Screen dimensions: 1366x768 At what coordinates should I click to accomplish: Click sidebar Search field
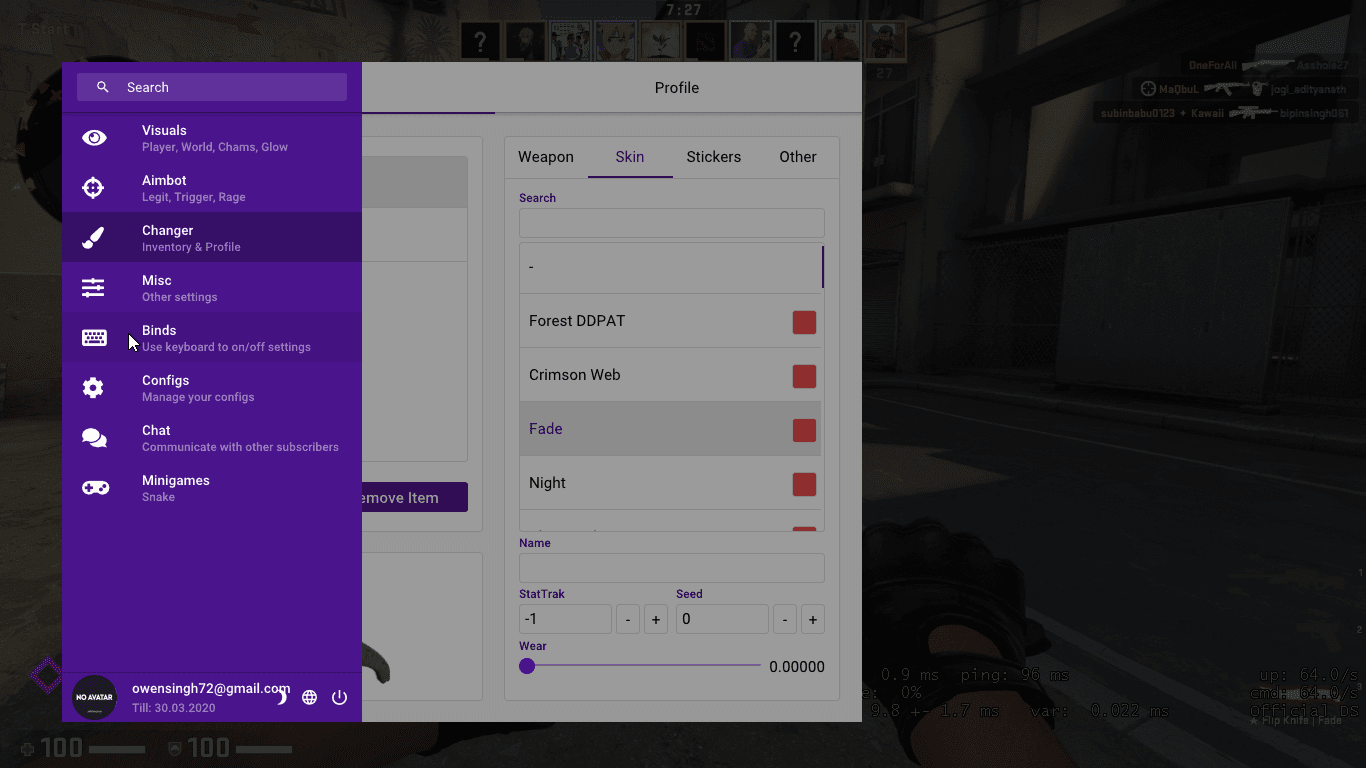[212, 87]
